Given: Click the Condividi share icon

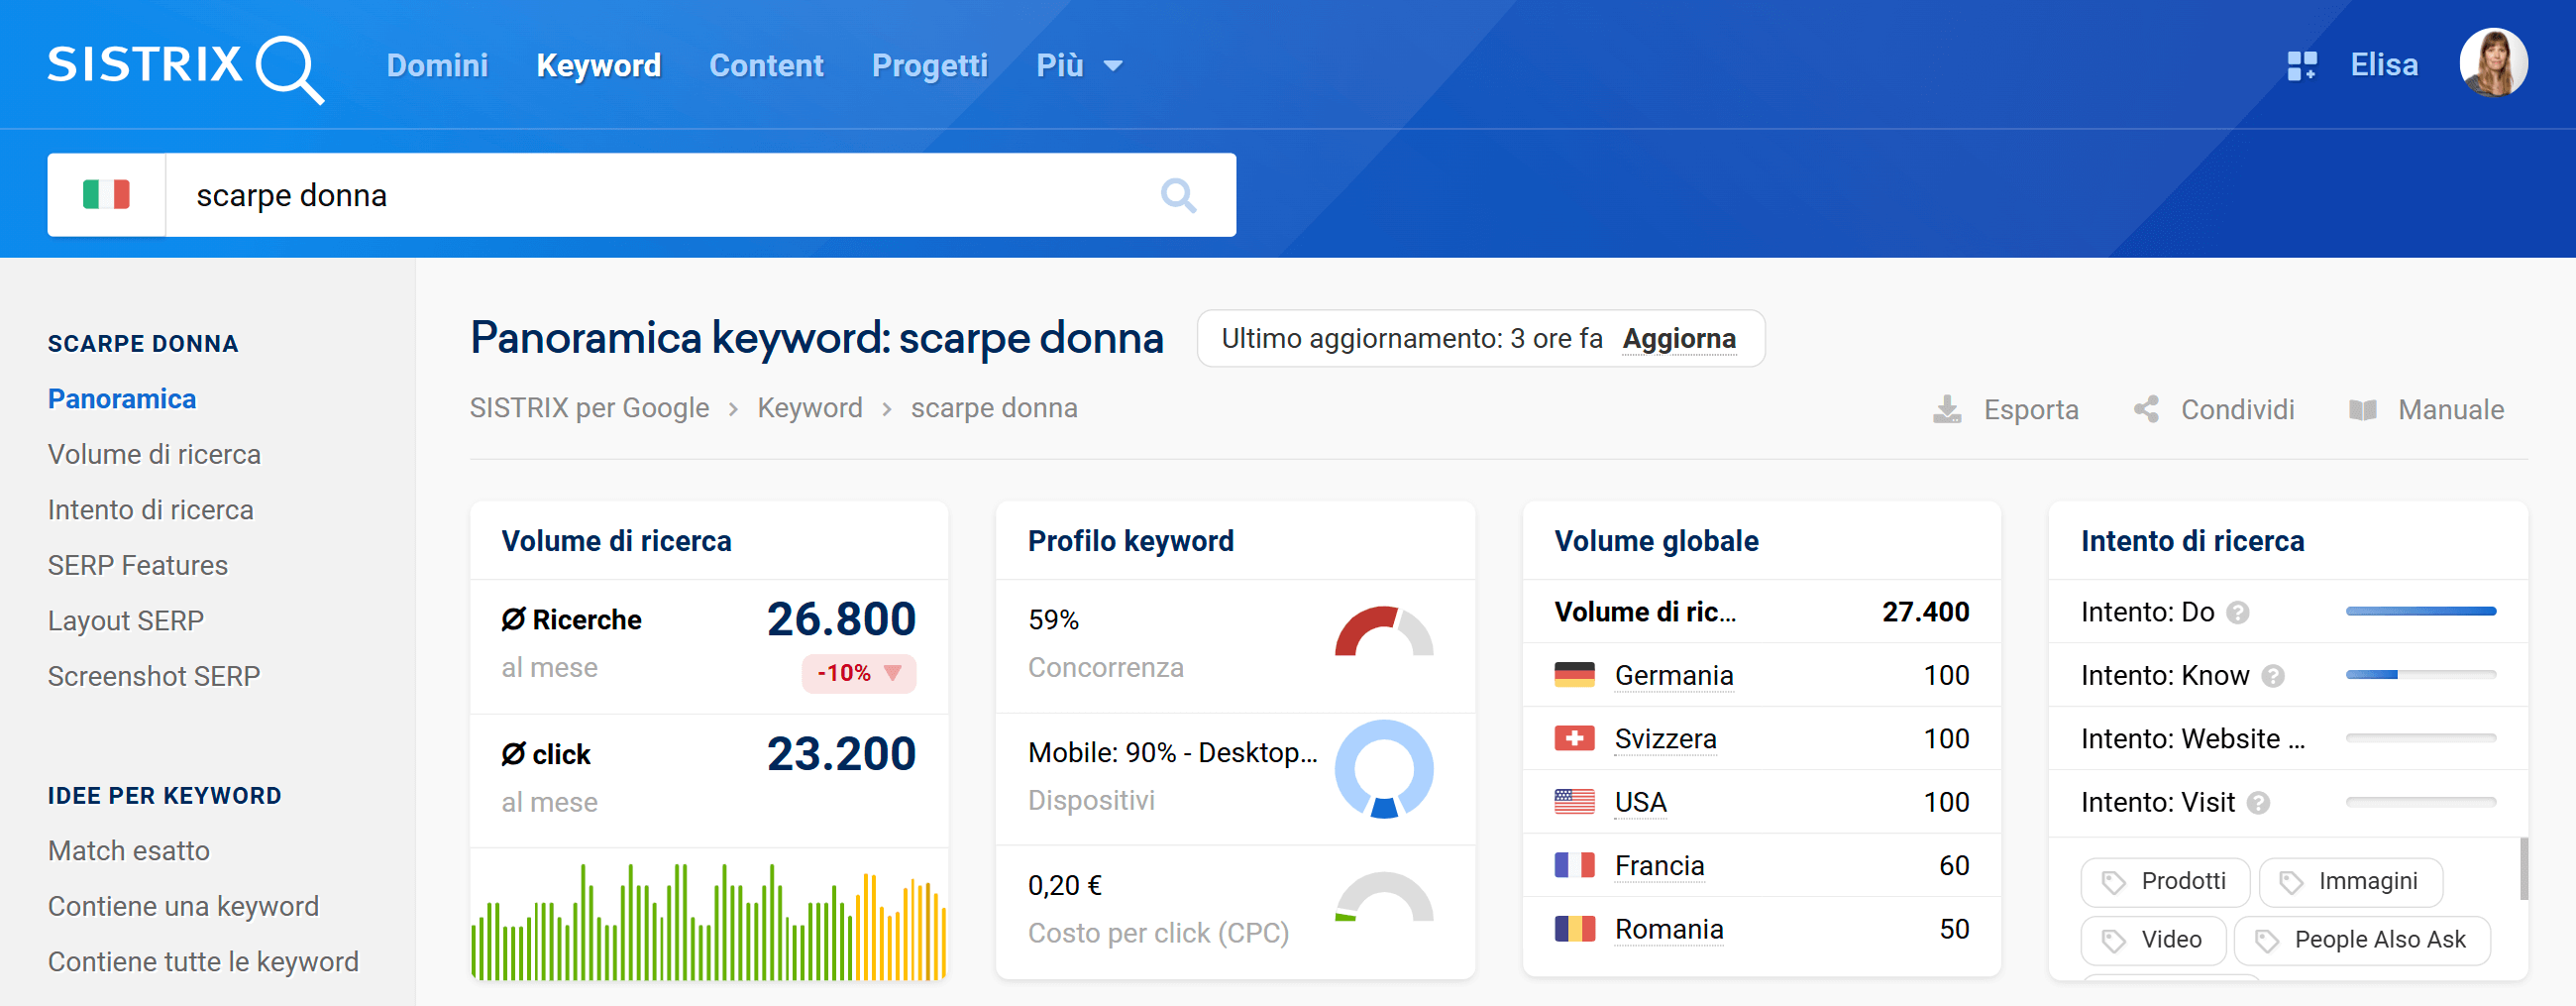Looking at the screenshot, I should pos(2146,409).
